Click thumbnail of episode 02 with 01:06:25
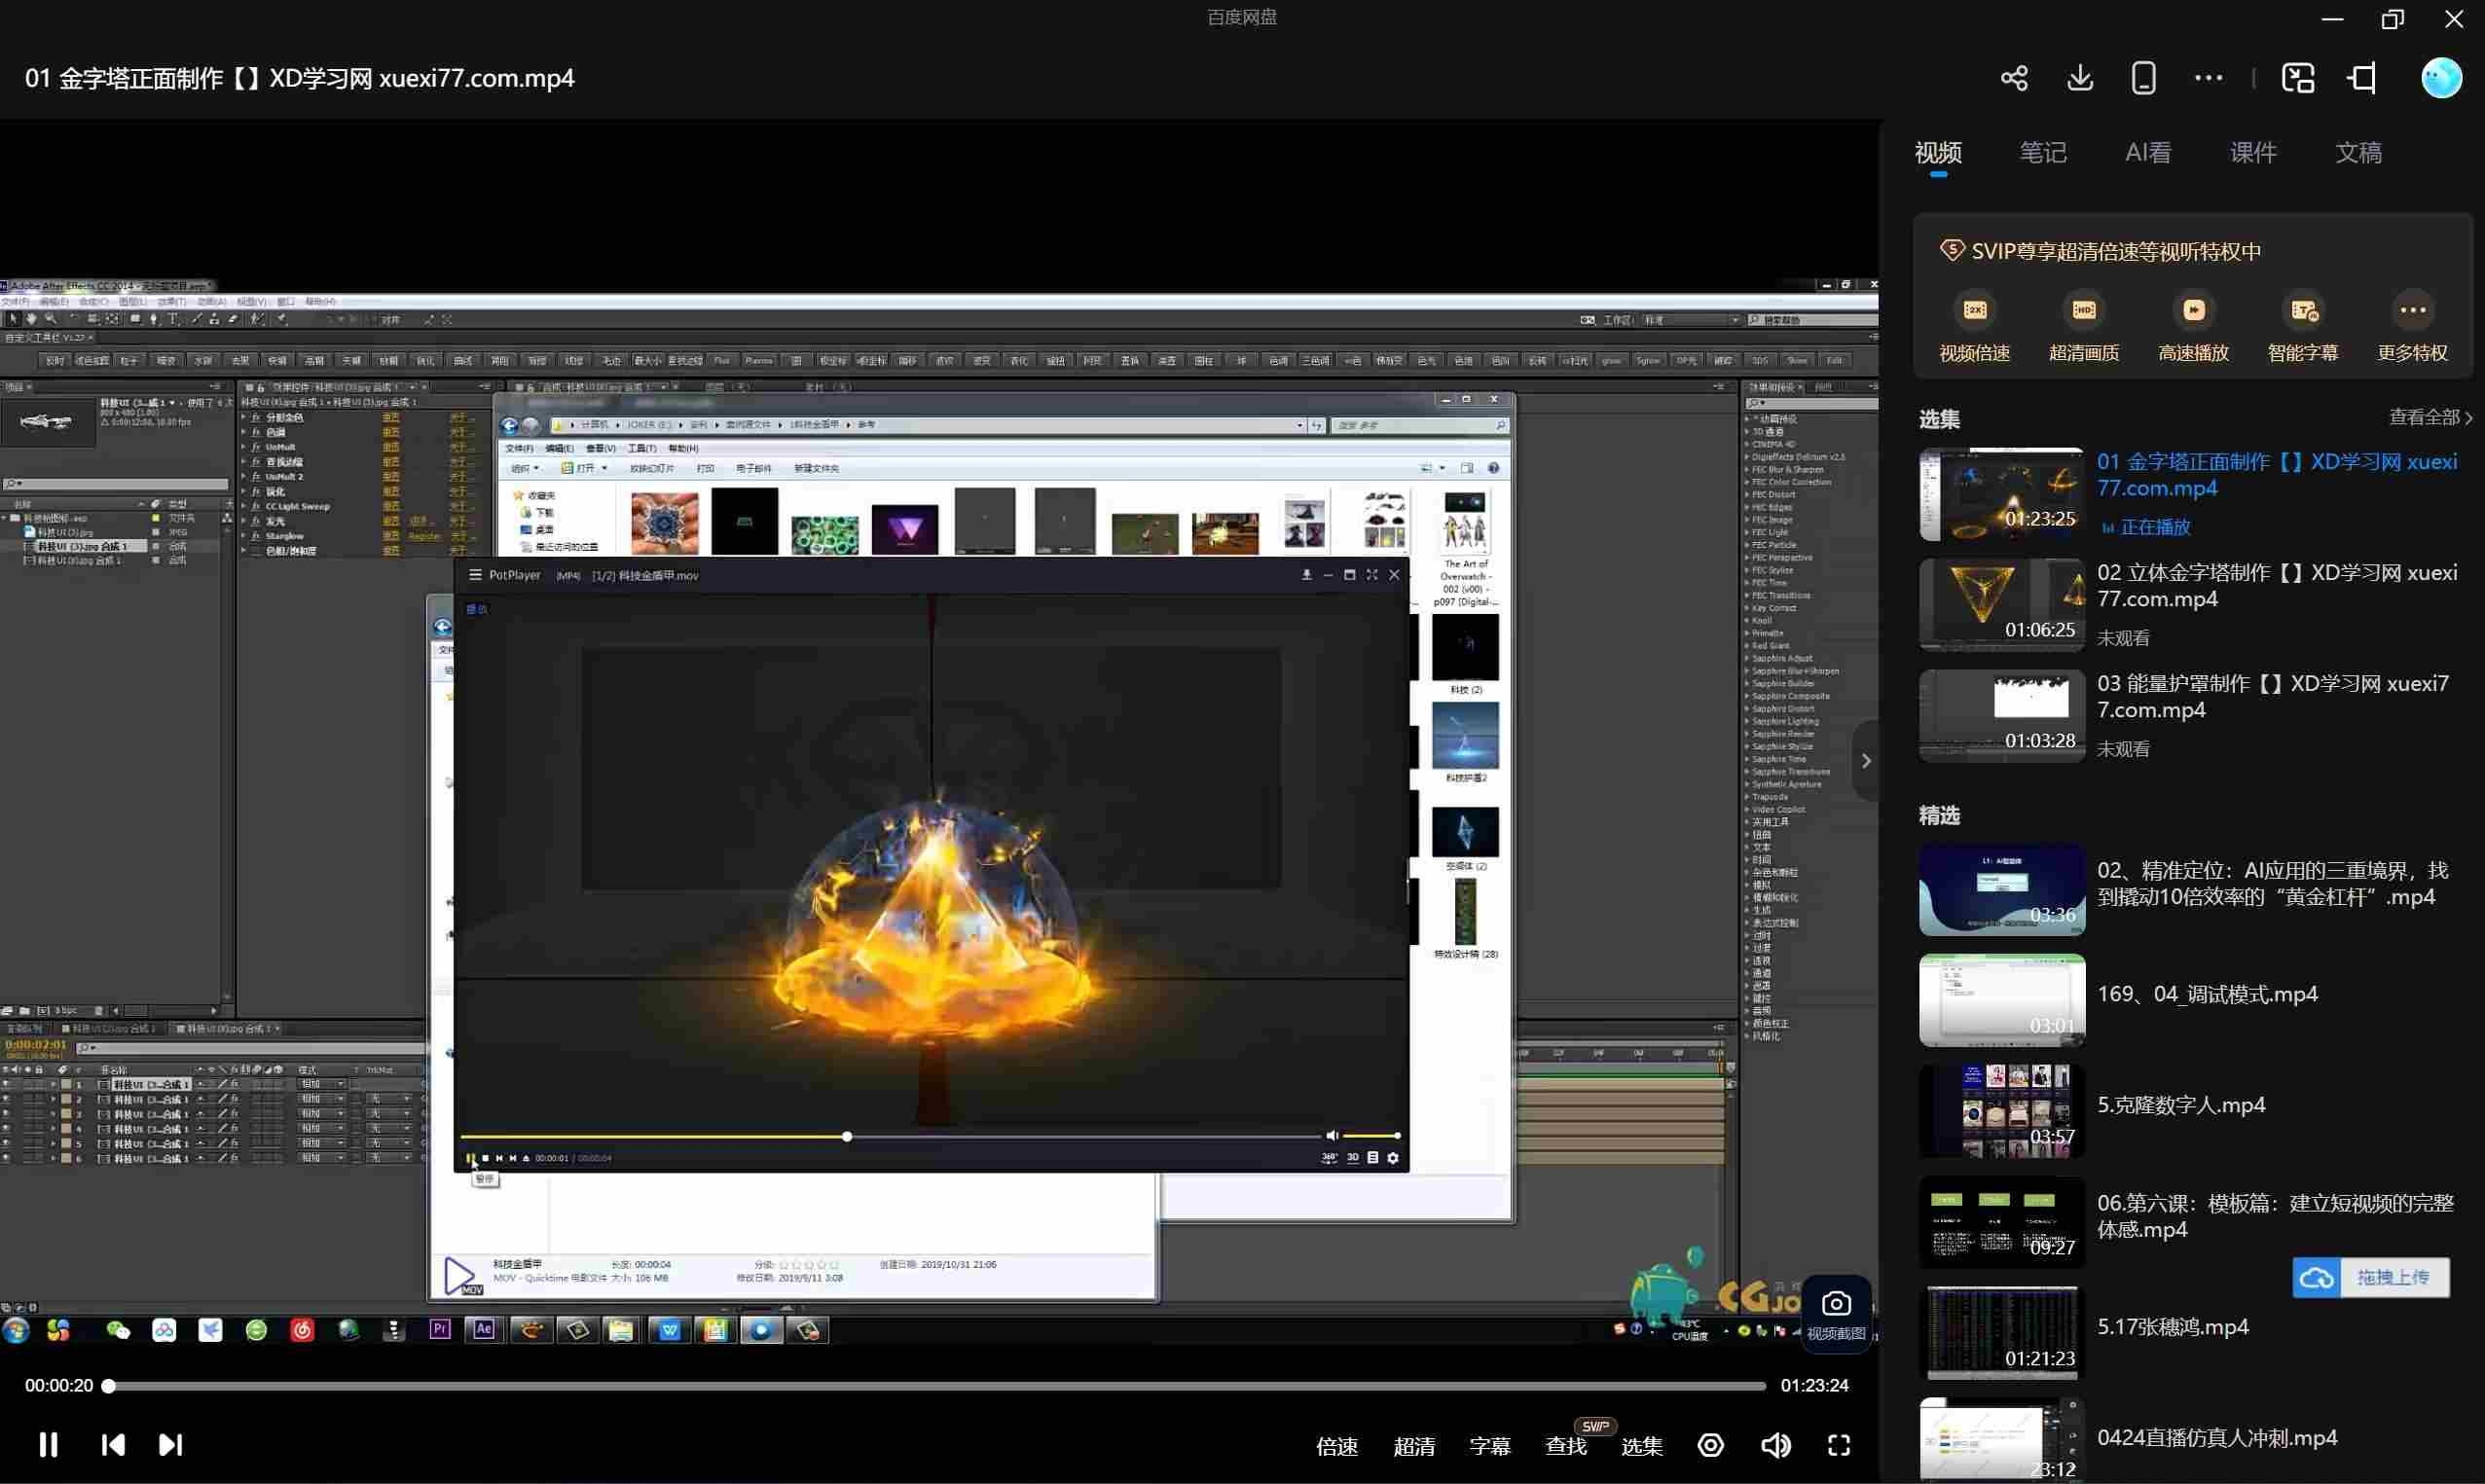Image resolution: width=2485 pixels, height=1484 pixels. [x=2001, y=605]
